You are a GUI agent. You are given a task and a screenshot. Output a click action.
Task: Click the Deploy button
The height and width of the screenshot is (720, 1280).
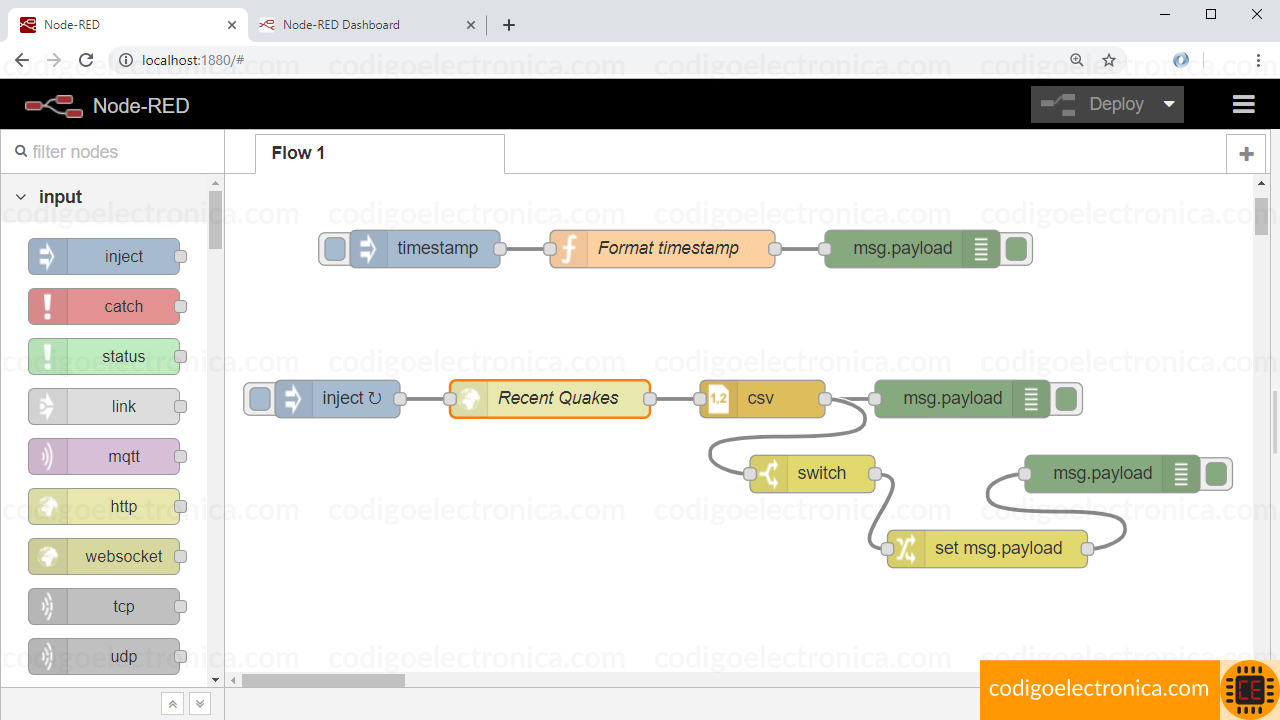tap(1093, 104)
